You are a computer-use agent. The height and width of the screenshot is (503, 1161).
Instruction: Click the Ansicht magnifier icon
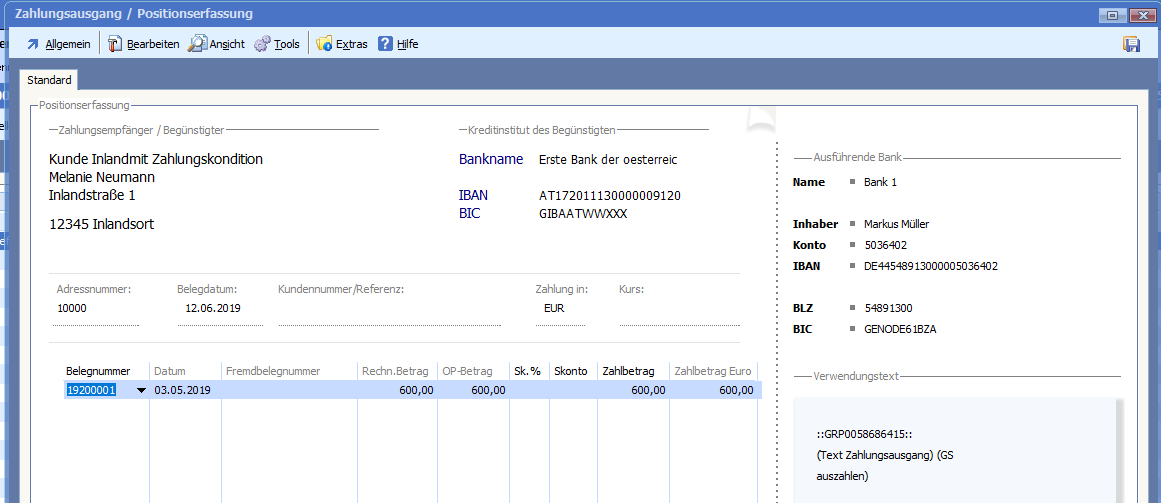tap(198, 44)
